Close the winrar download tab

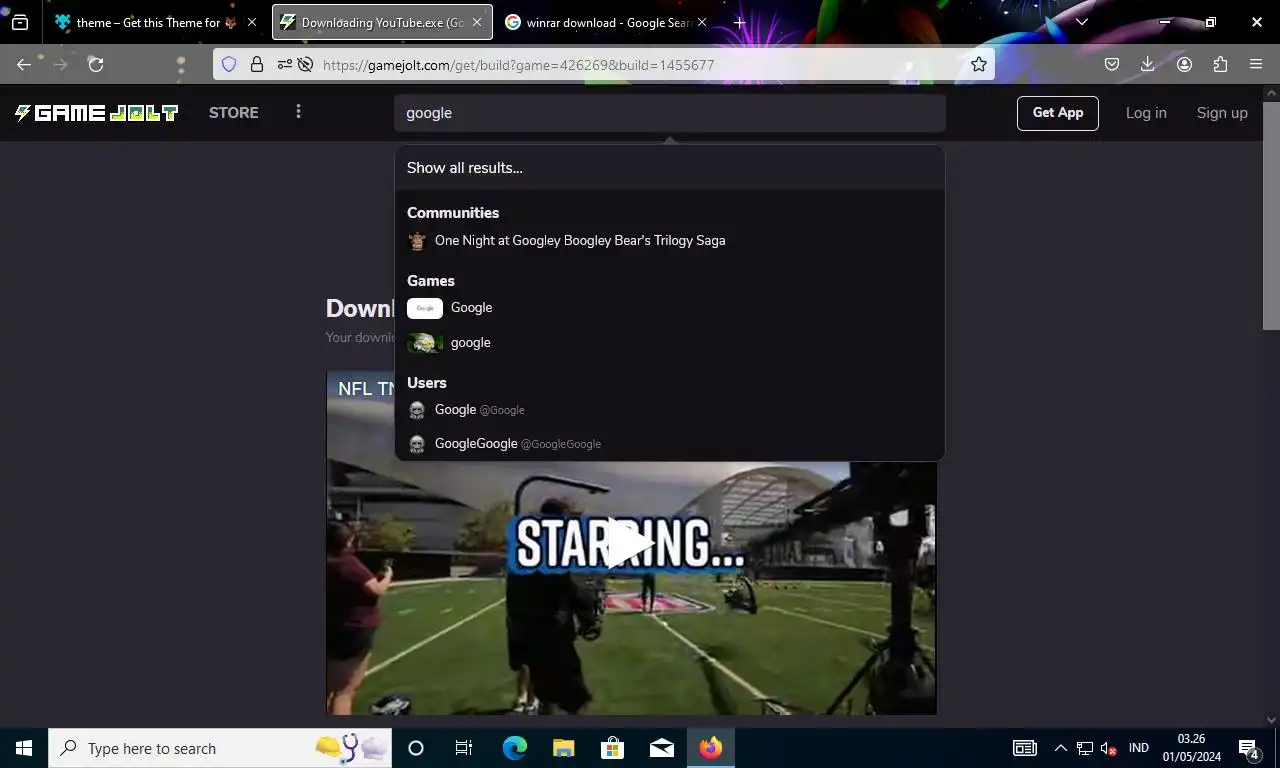click(x=702, y=22)
